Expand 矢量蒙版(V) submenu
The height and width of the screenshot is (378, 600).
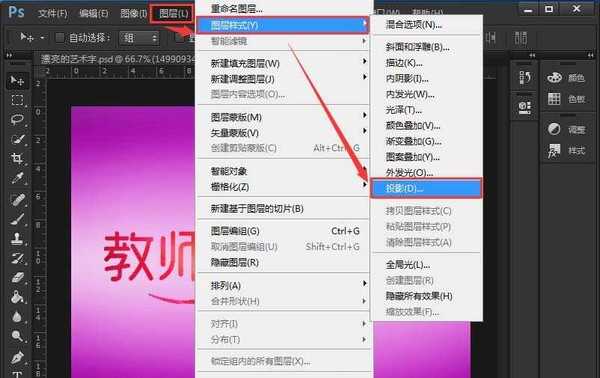pos(284,133)
